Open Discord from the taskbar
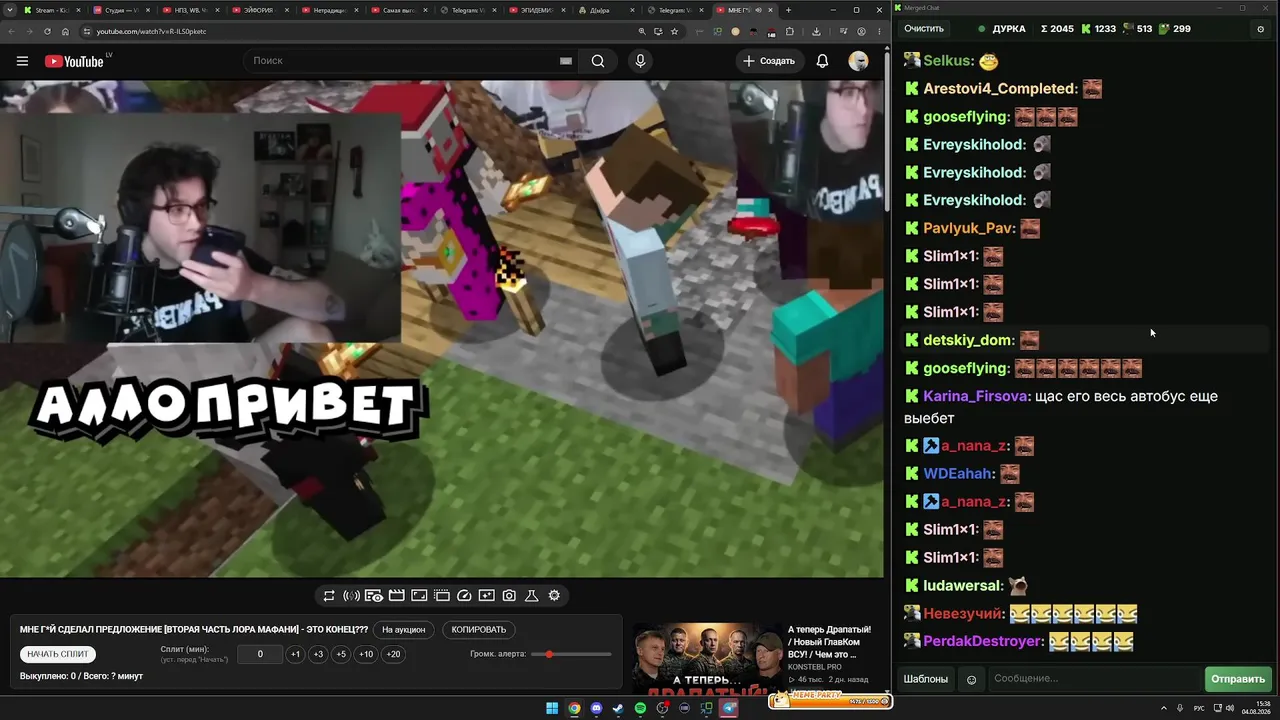This screenshot has width=1280, height=720. [596, 709]
